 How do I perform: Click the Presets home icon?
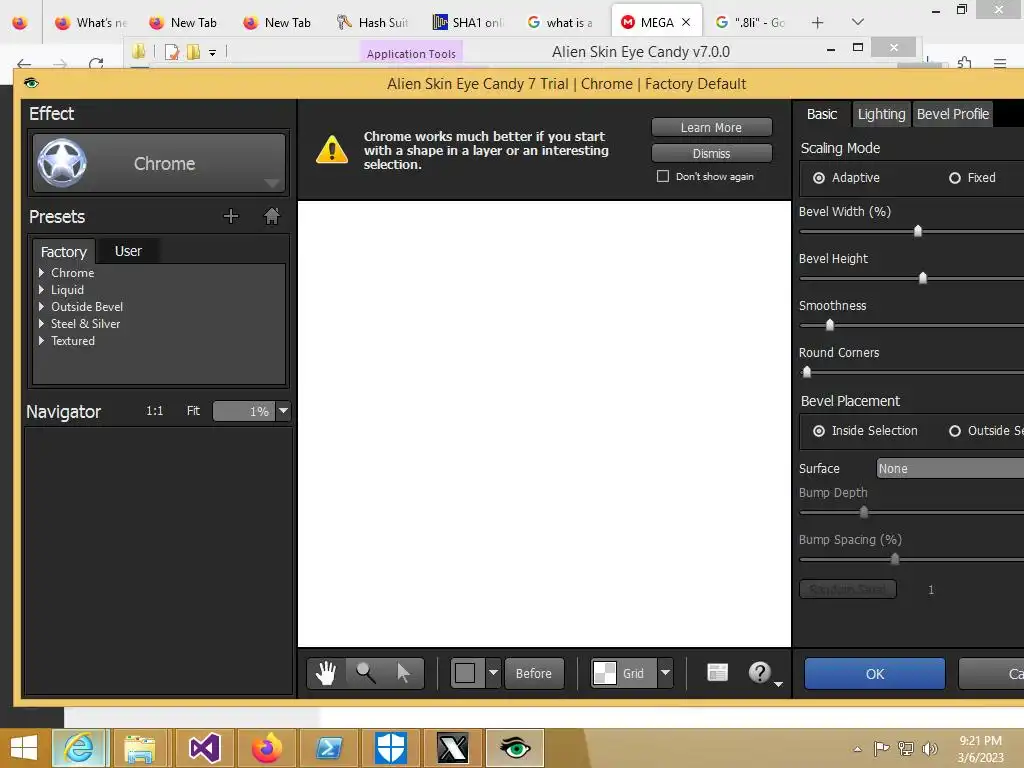pos(272,216)
